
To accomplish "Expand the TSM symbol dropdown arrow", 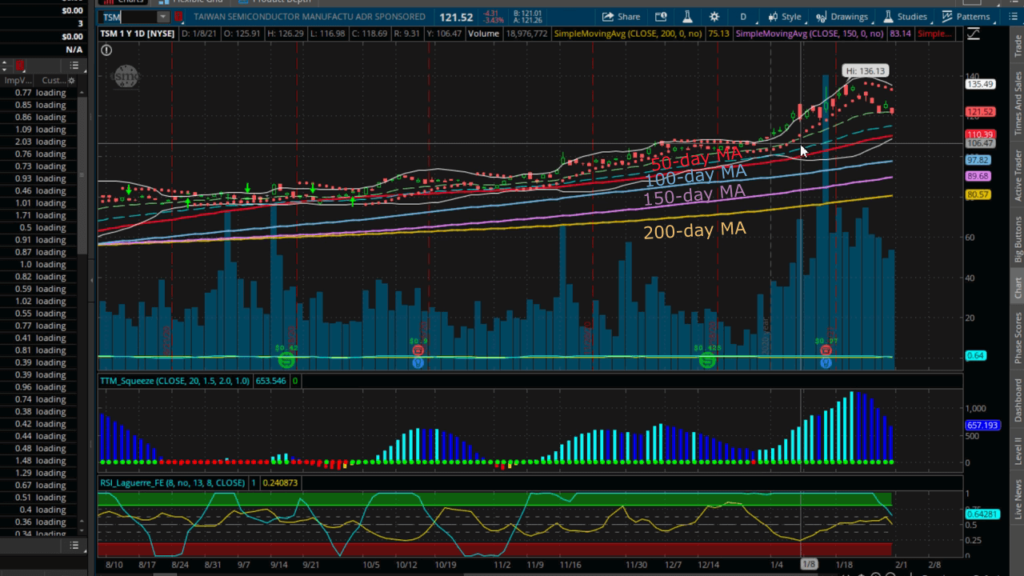I will tap(163, 17).
